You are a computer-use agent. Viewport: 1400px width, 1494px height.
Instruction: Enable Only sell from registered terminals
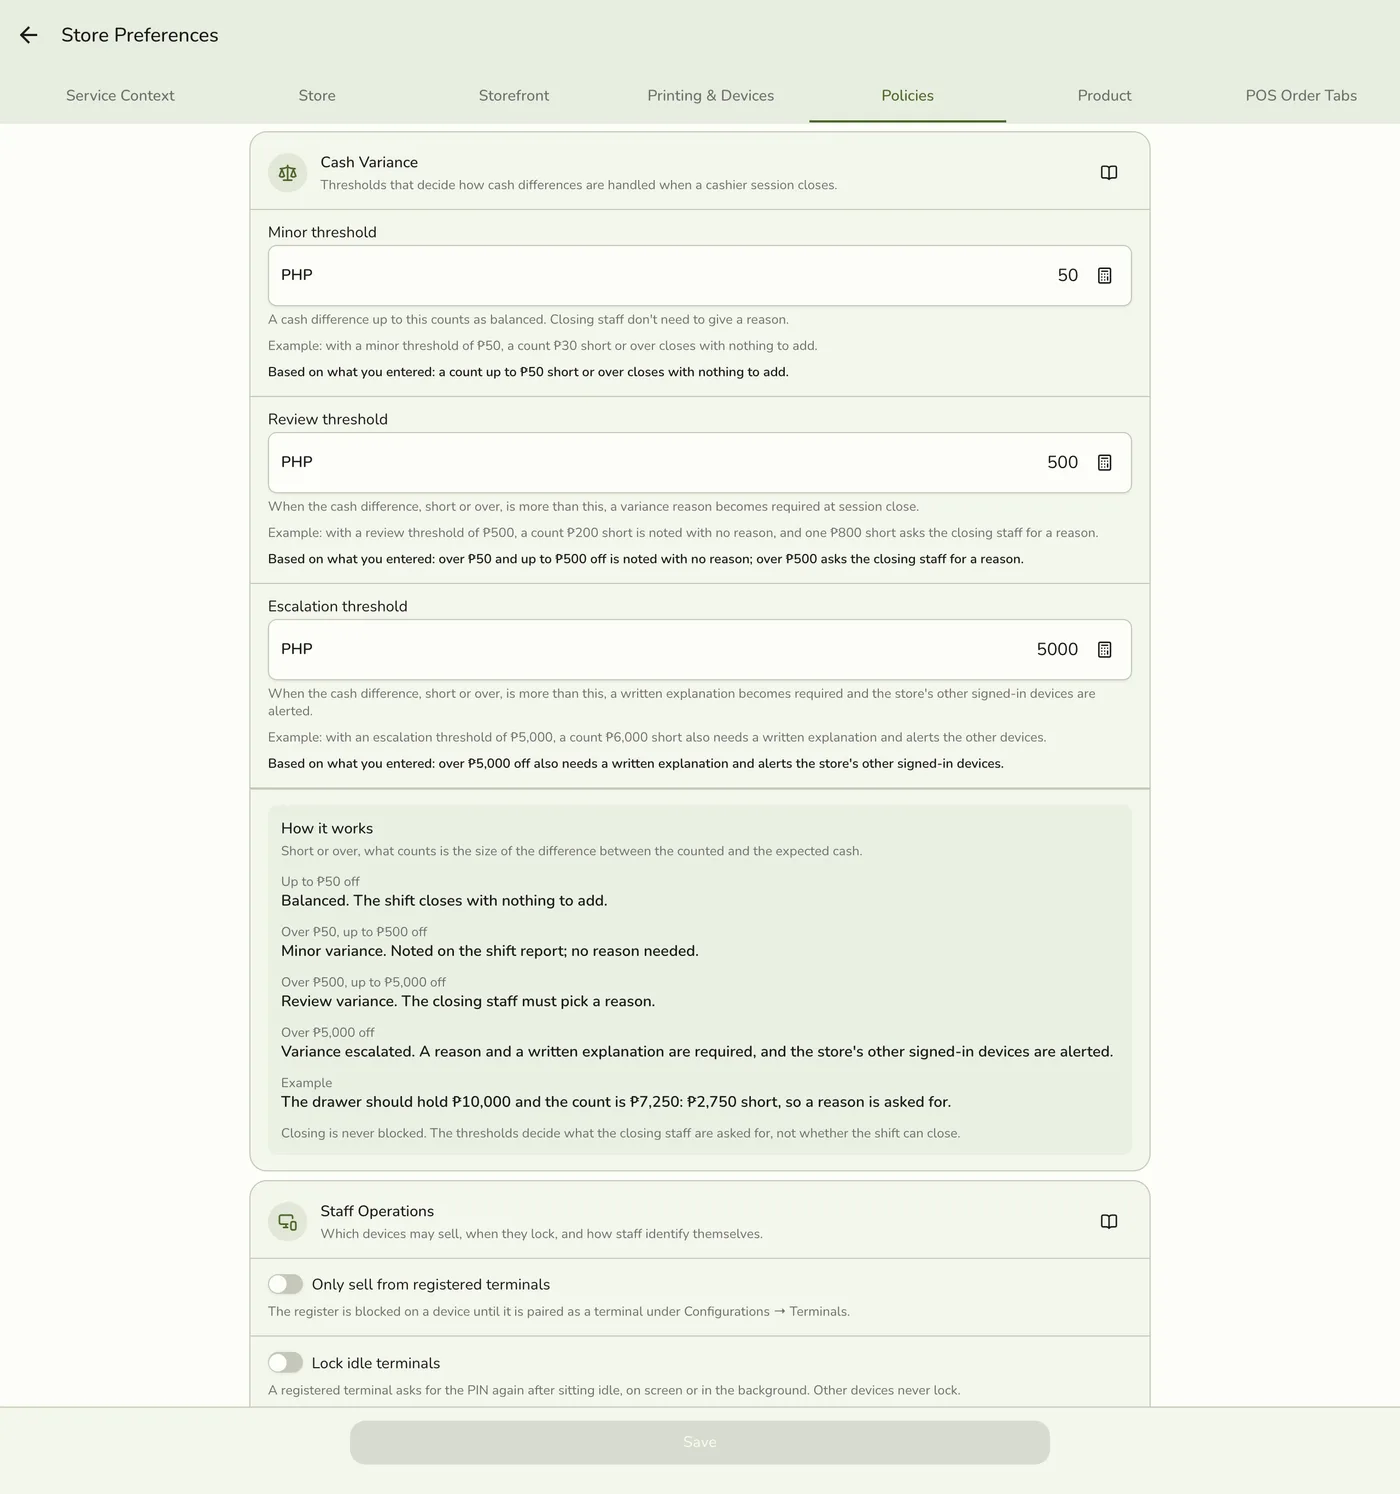coord(285,1284)
